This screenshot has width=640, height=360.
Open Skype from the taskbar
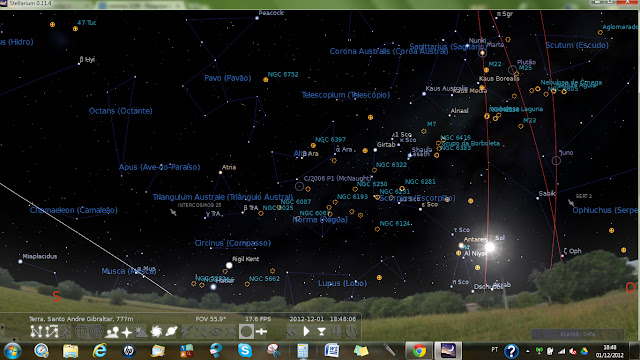click(244, 351)
